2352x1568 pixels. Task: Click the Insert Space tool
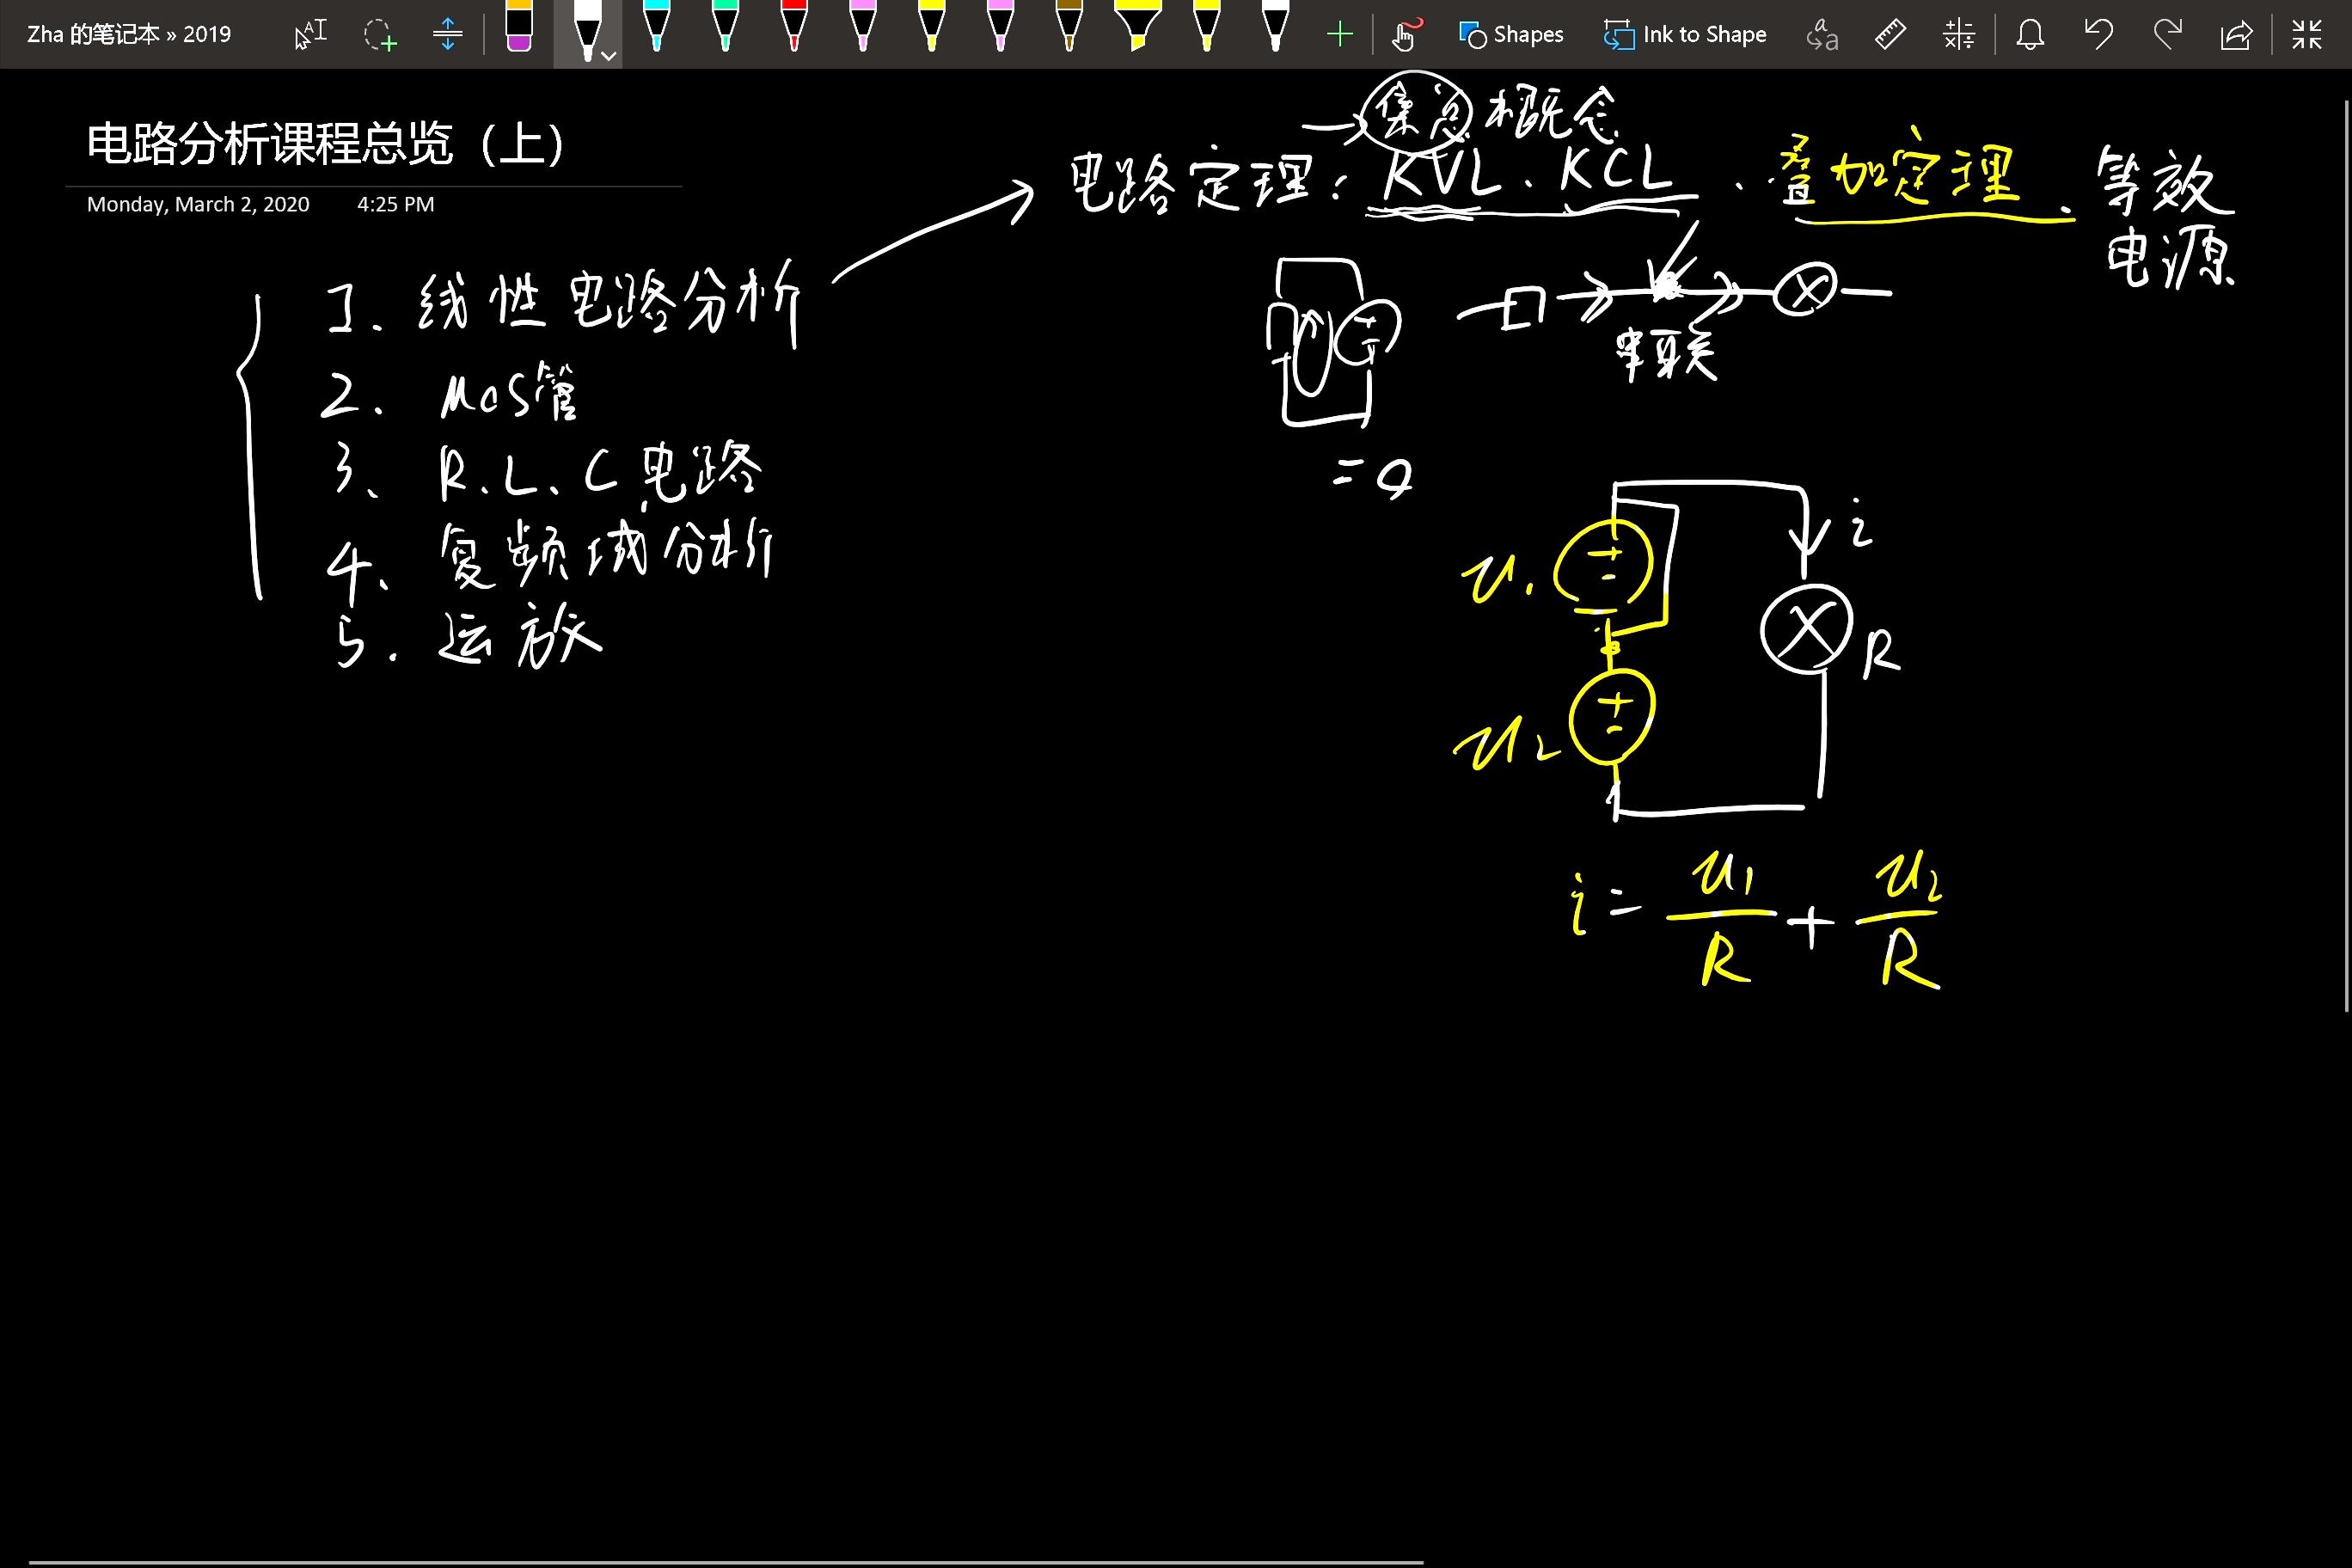[447, 34]
